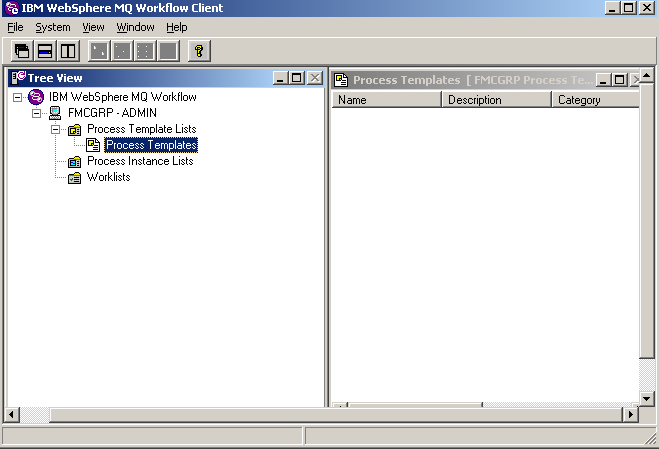This screenshot has width=659, height=449.
Task: Select IBM WebSphere MQ Workflow tree item
Action: pos(123,97)
